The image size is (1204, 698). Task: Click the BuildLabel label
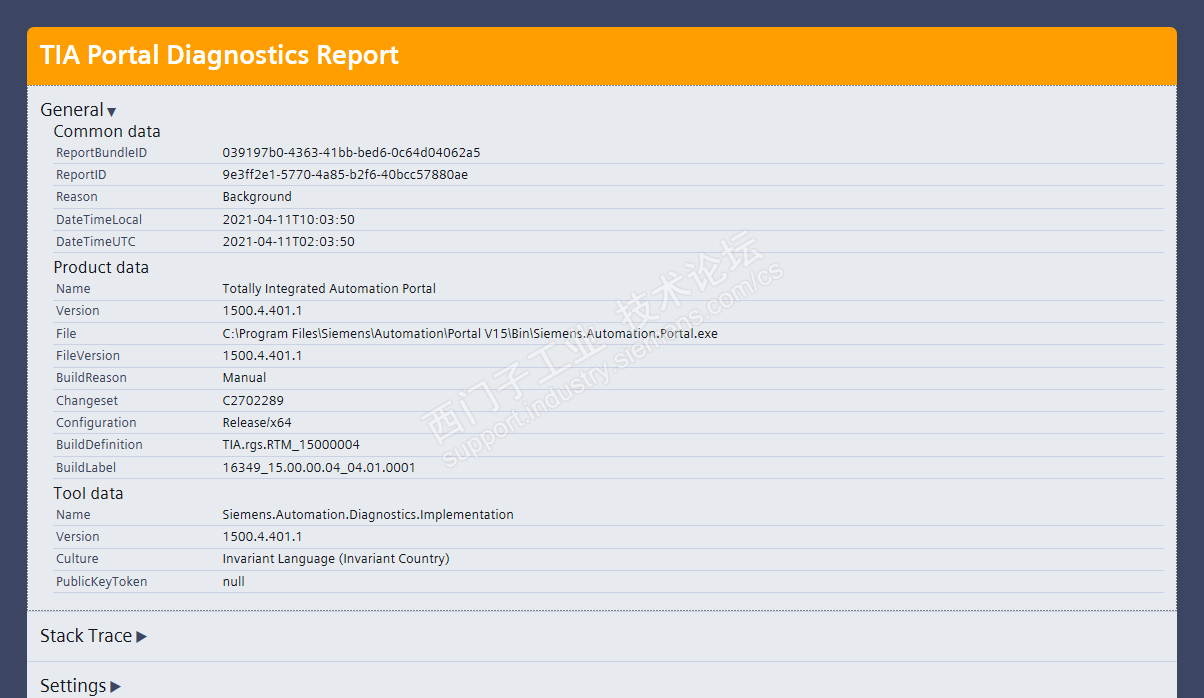pos(87,468)
